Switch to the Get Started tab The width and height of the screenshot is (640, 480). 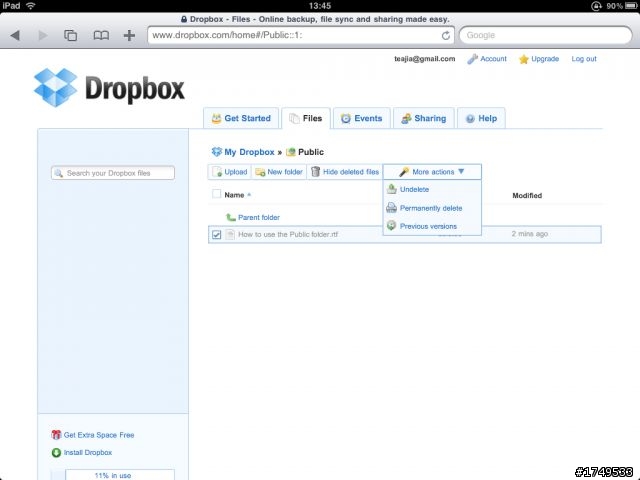point(241,118)
